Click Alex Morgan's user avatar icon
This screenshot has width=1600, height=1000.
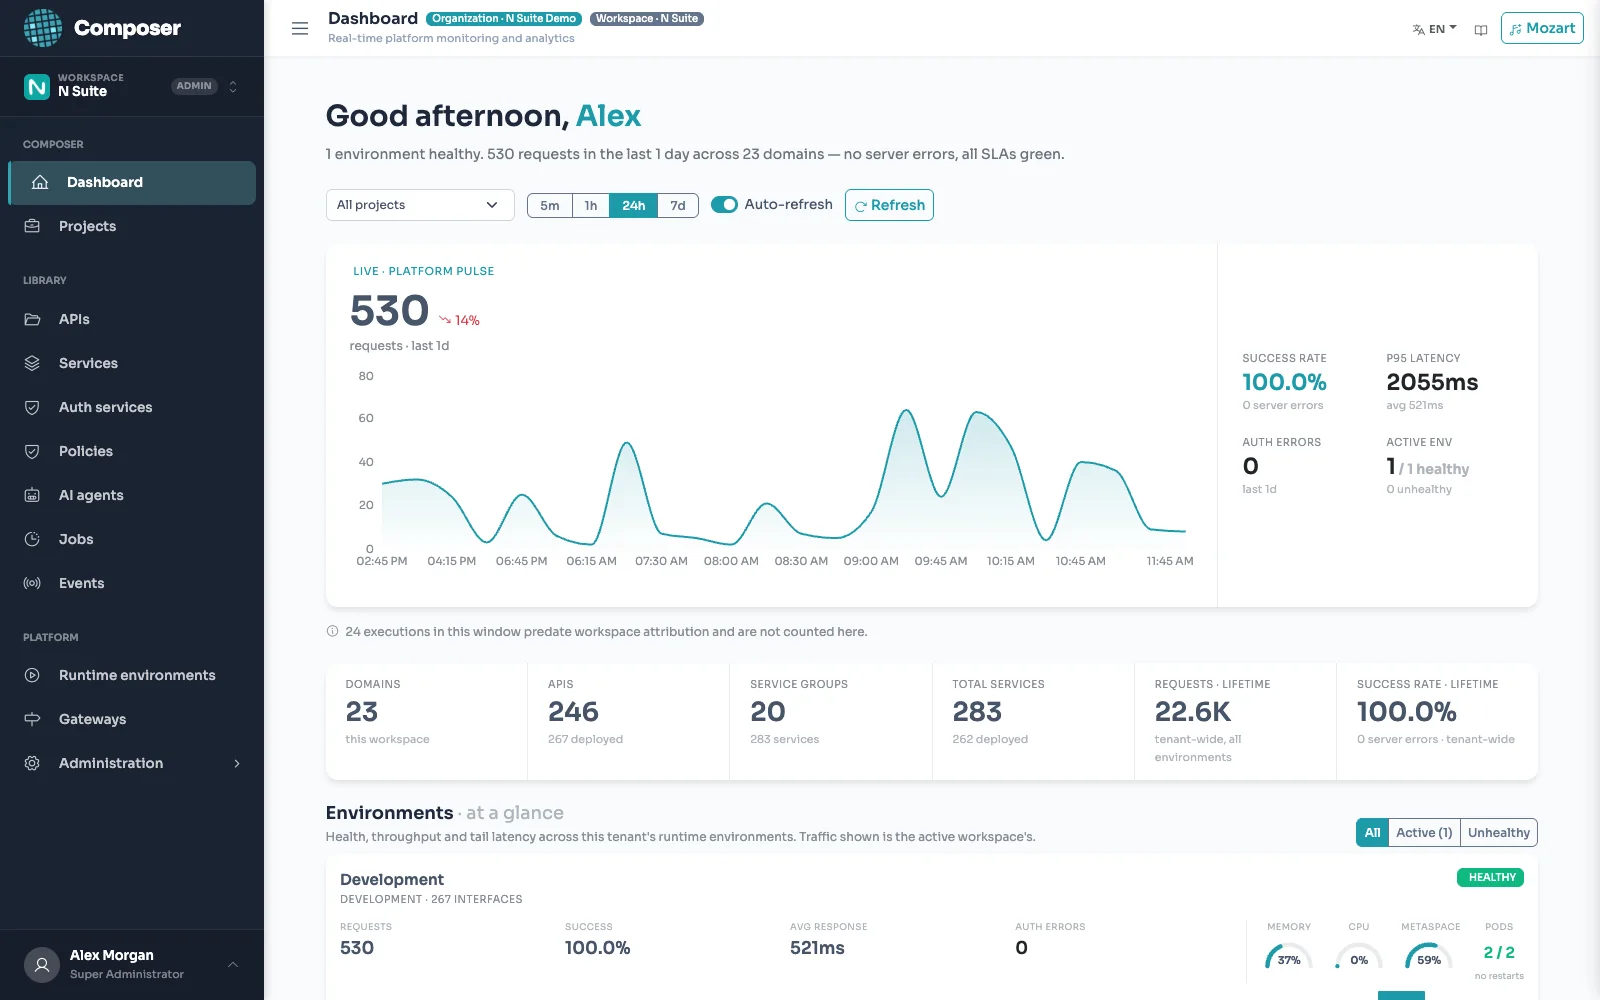click(42, 965)
